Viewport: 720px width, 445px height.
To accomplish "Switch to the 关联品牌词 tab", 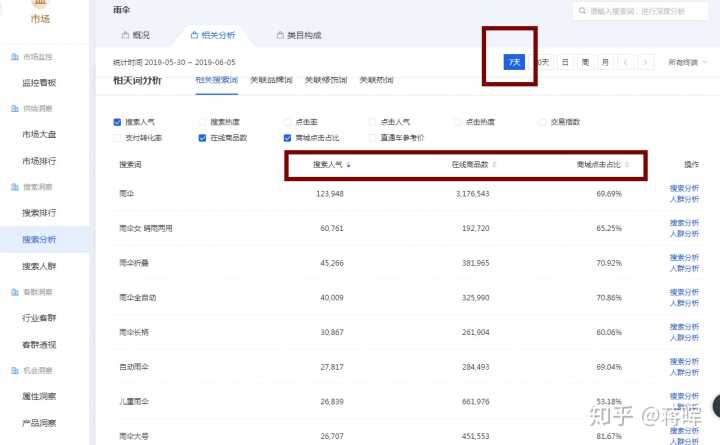I will coord(270,79).
